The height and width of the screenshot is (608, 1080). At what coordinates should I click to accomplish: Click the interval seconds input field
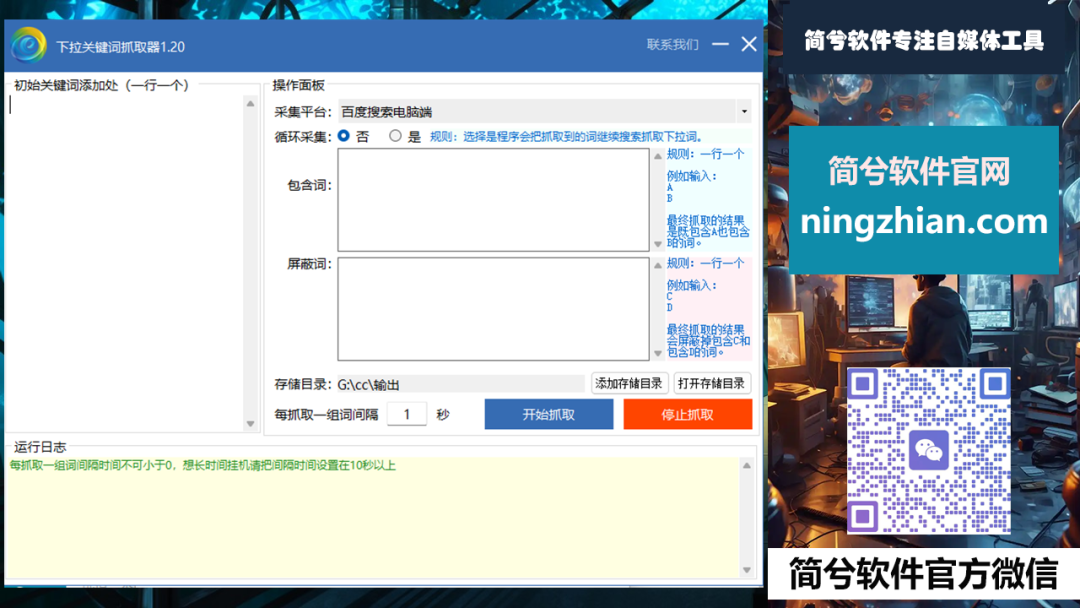pyautogui.click(x=407, y=414)
